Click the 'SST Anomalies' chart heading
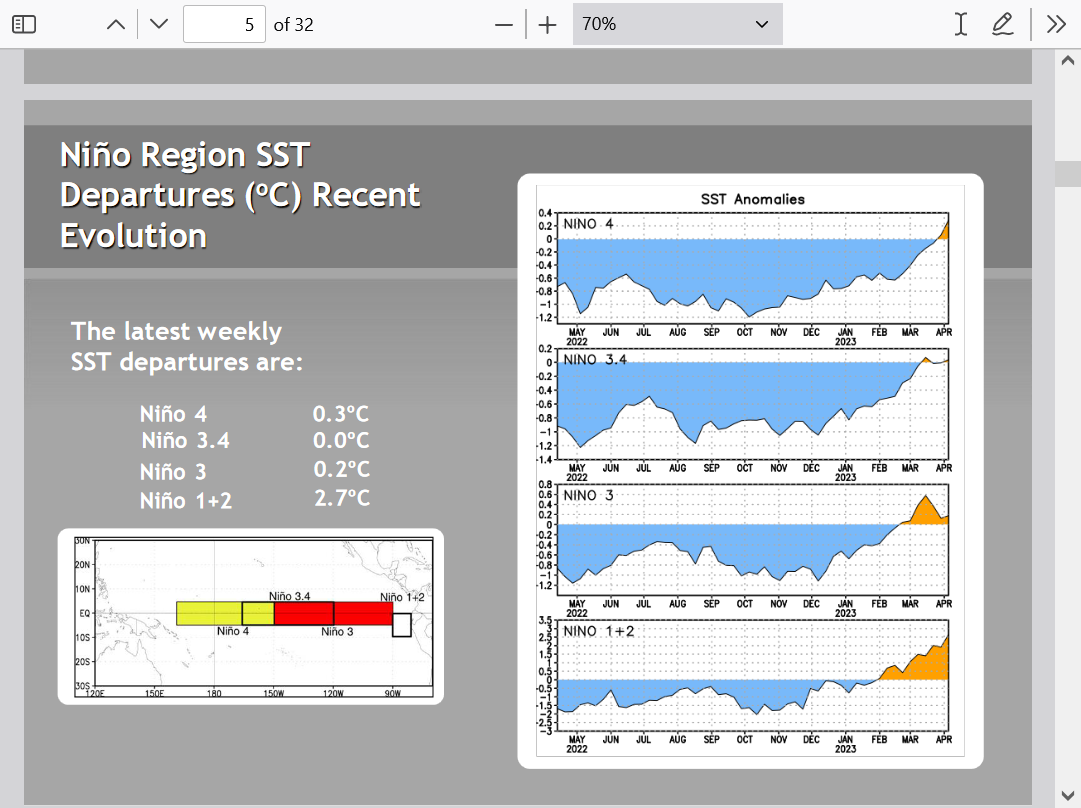Image resolution: width=1081 pixels, height=808 pixels. tap(752, 199)
